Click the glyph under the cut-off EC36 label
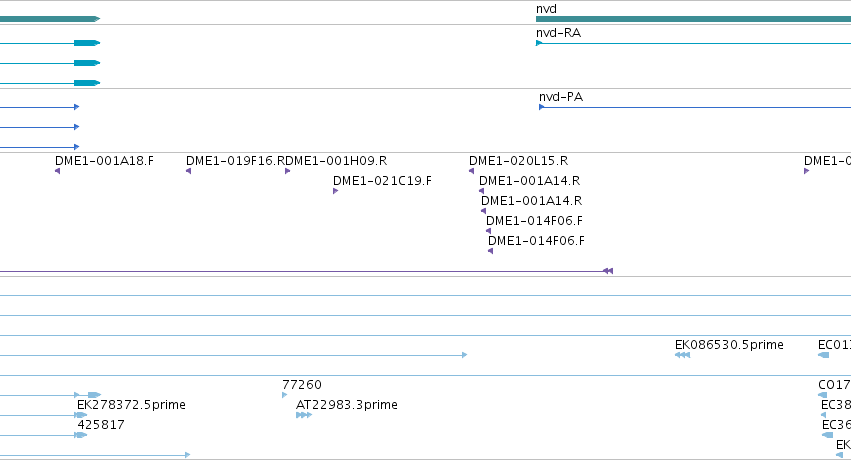 (827, 435)
